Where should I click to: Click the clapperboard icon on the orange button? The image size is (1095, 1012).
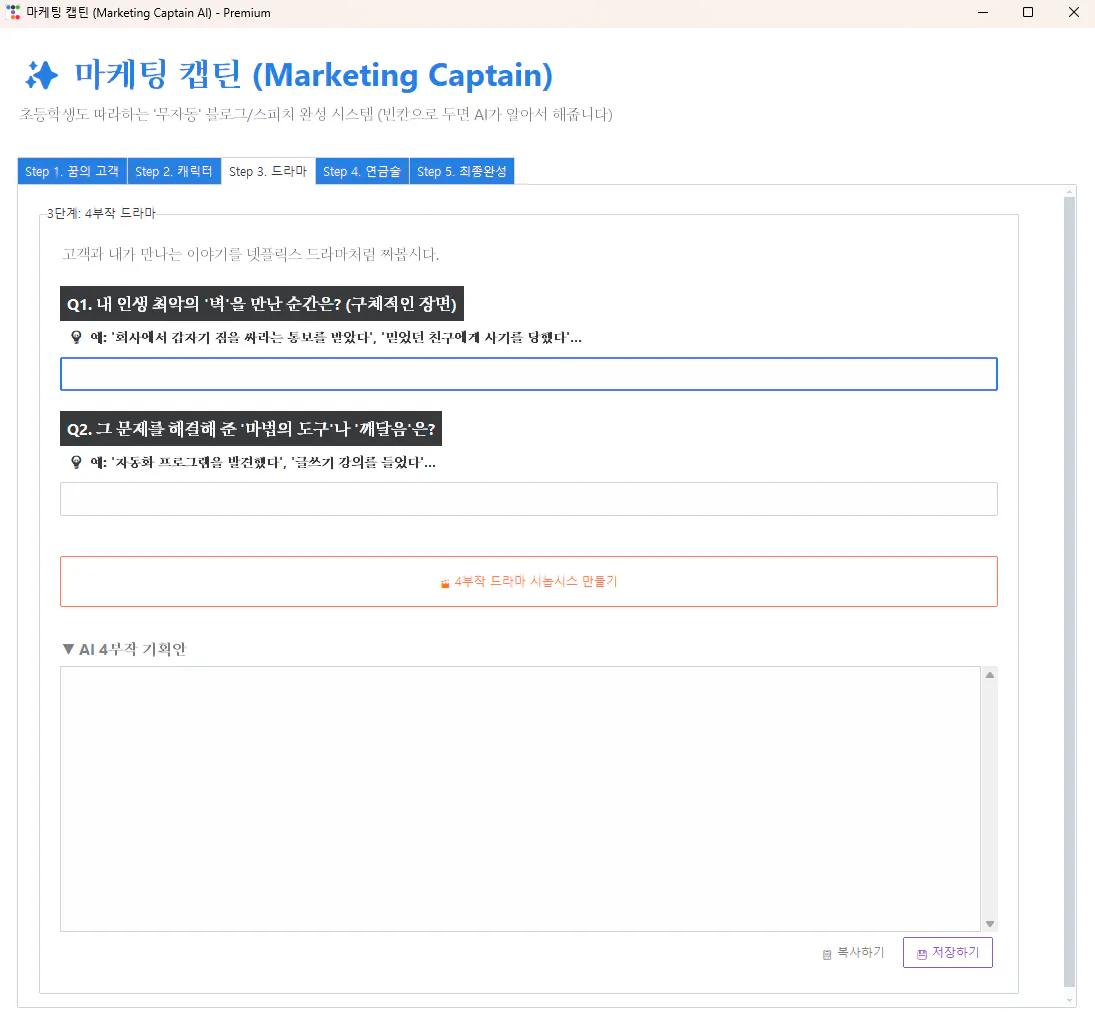click(443, 581)
